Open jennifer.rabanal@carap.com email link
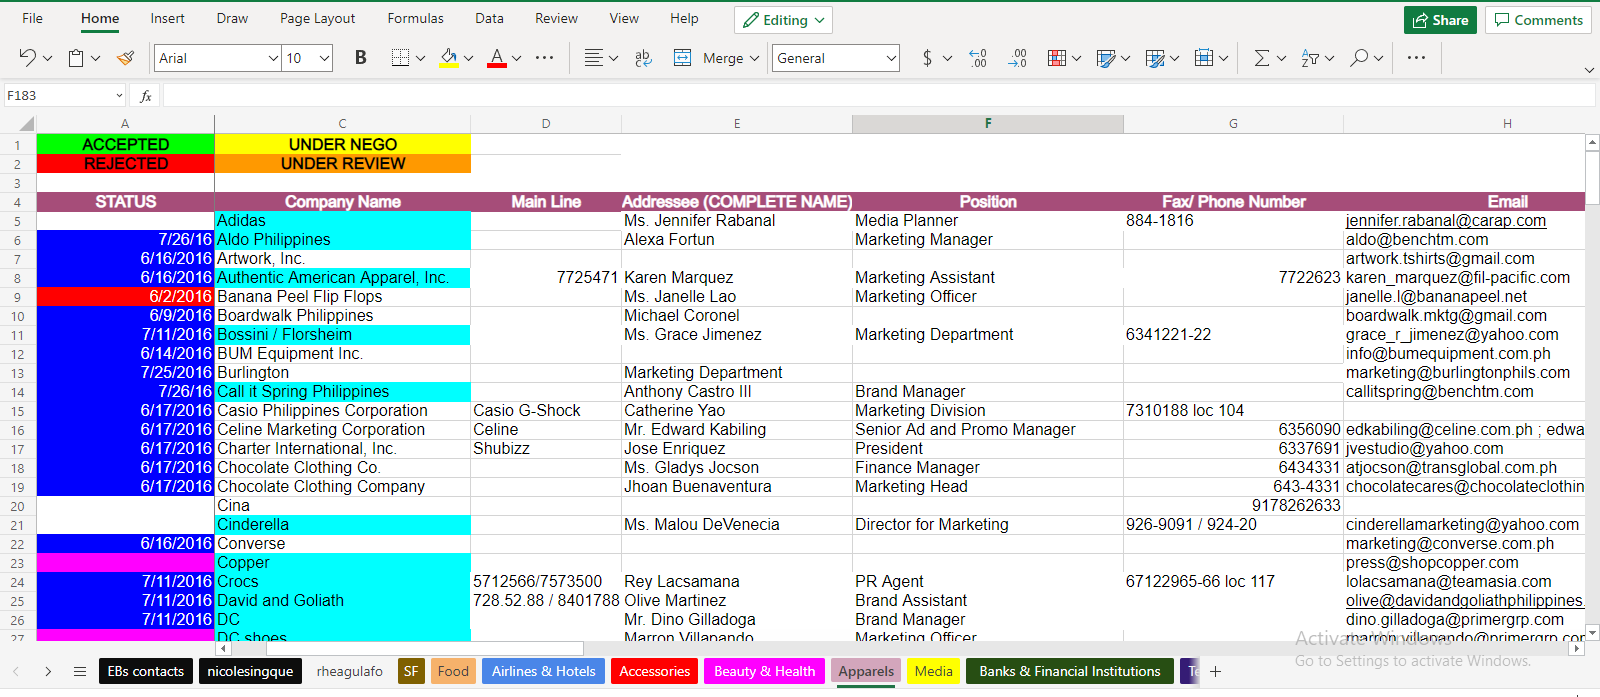Viewport: 1600px width, 697px height. [x=1445, y=220]
